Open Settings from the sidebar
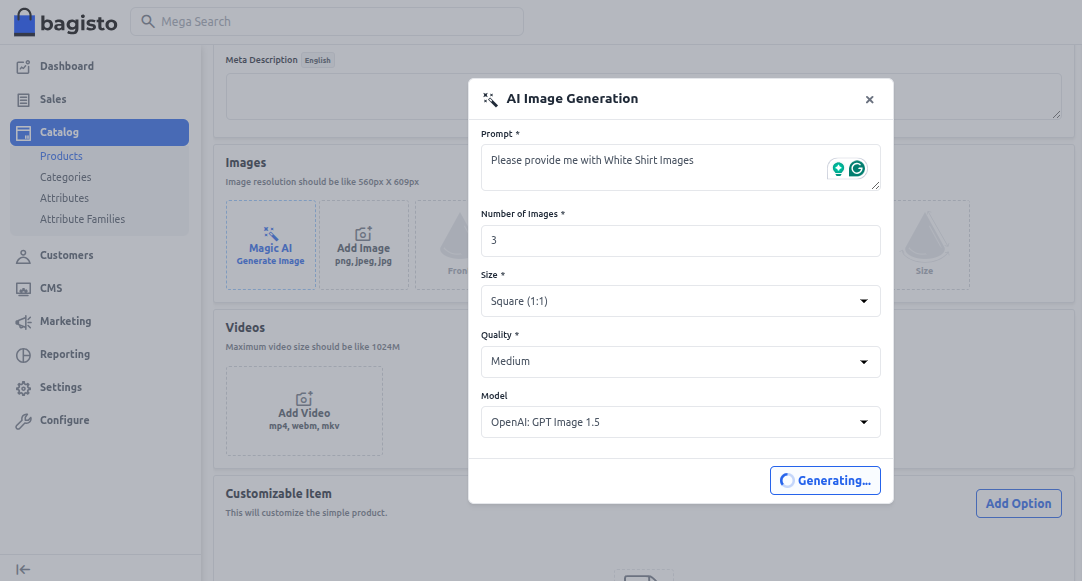Viewport: 1082px width, 581px height. pyautogui.click(x=60, y=387)
